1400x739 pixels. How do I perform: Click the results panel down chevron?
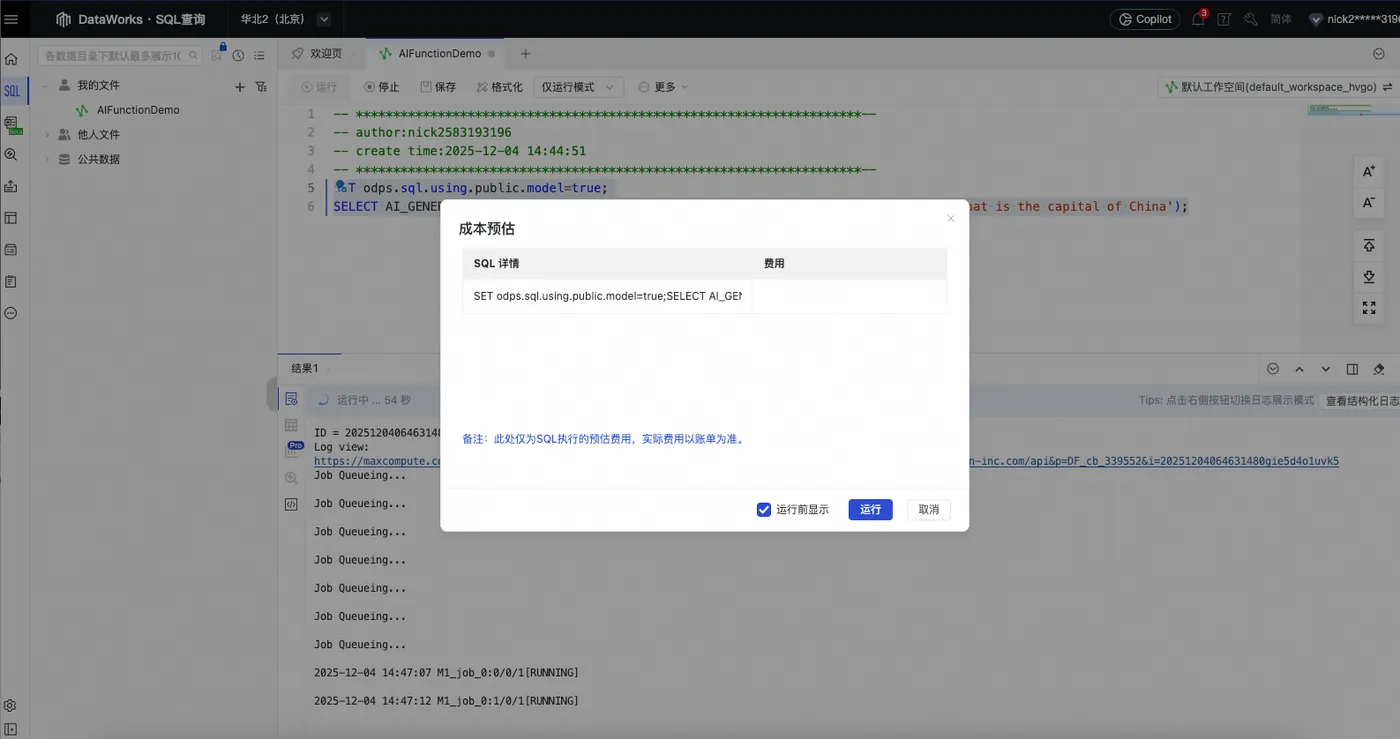point(1326,369)
